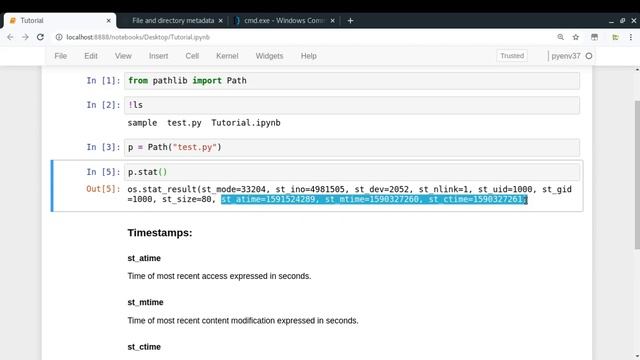This screenshot has width=640, height=360.
Task: Close the File and directory metadata tab
Action: [220, 20]
